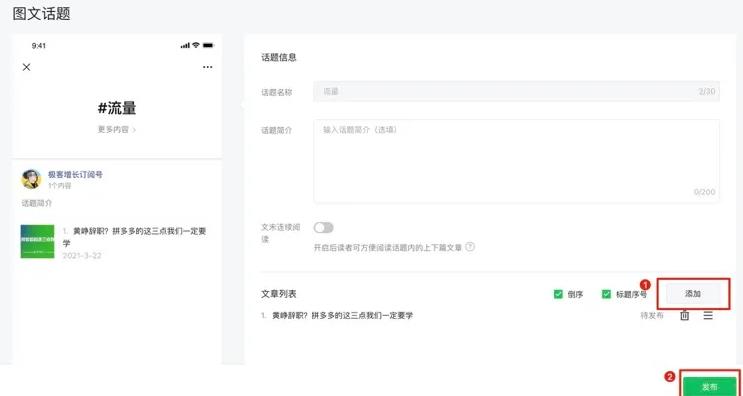743x396 pixels.
Task: Click the 待发布 status label
Action: [x=652, y=315]
